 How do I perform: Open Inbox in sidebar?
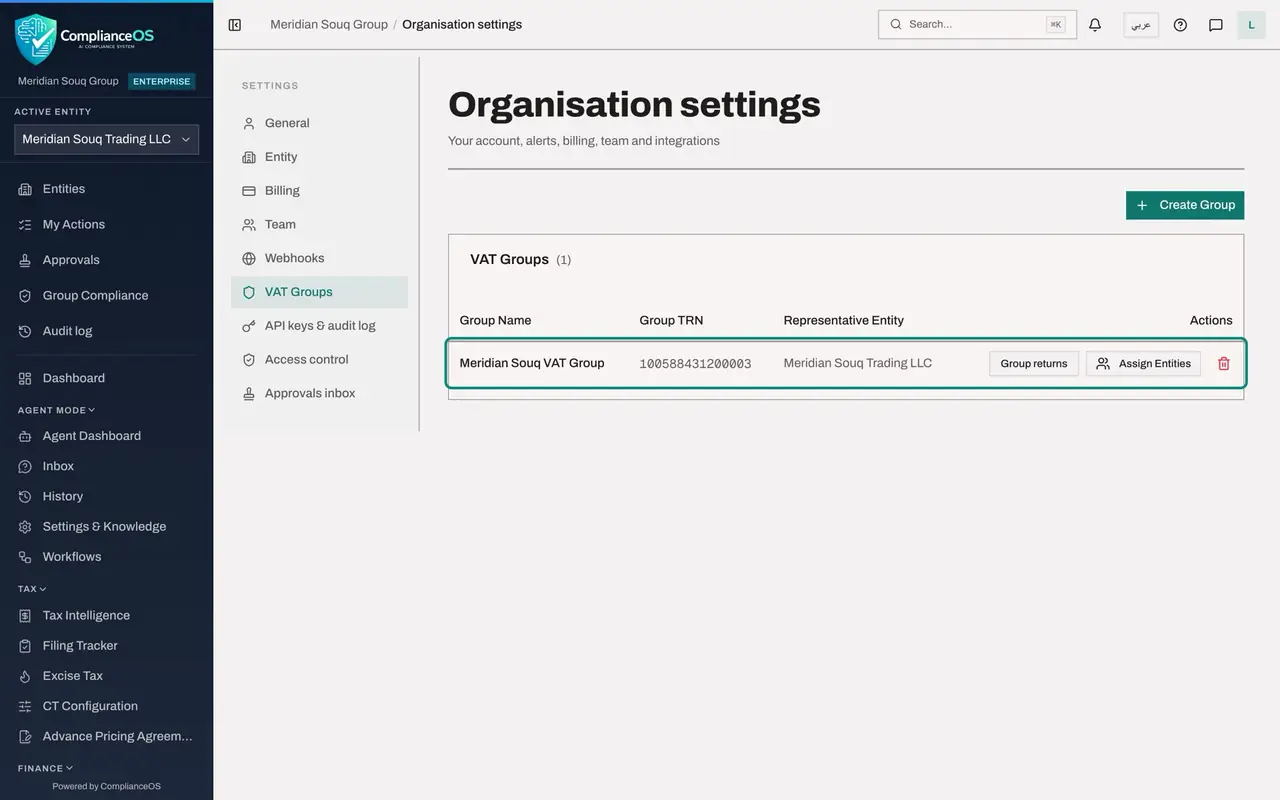point(106,466)
